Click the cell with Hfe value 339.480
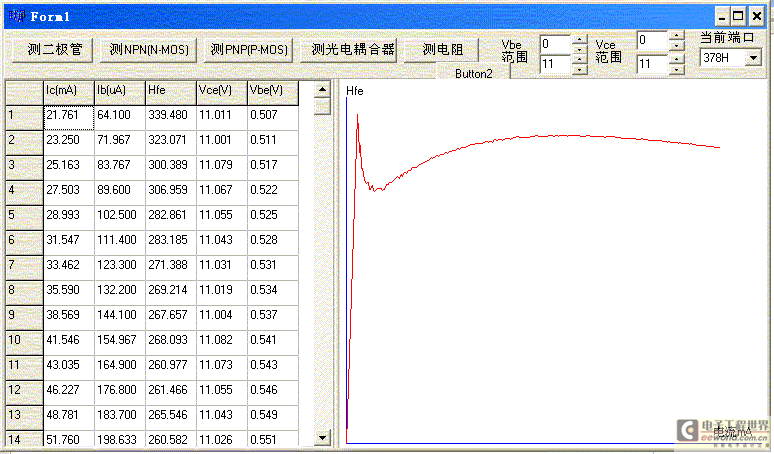774x454 pixels. 171,117
